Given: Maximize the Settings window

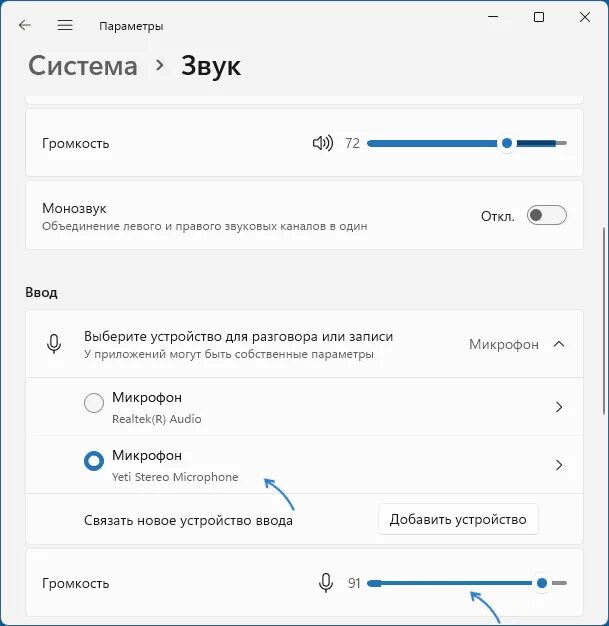Looking at the screenshot, I should (x=539, y=17).
